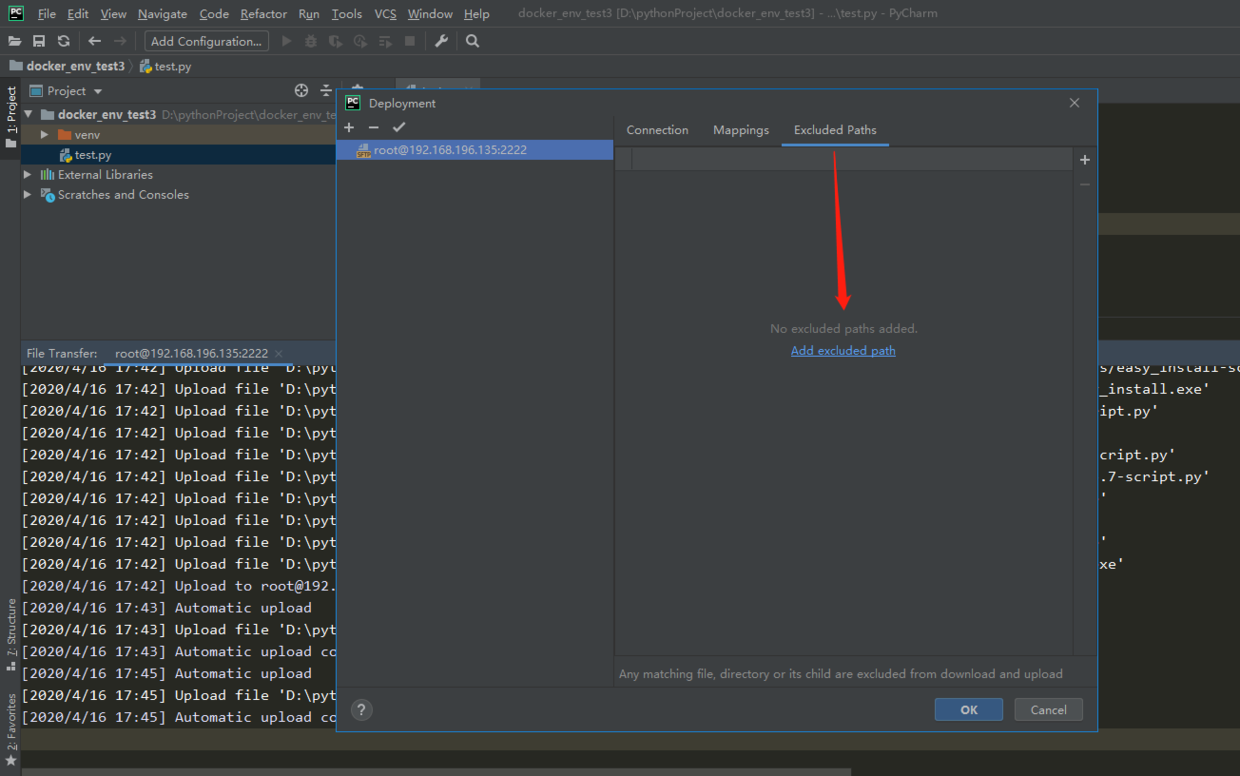Screen dimensions: 1240x776
Task: Add a new deployment server with plus icon
Action: click(x=349, y=128)
